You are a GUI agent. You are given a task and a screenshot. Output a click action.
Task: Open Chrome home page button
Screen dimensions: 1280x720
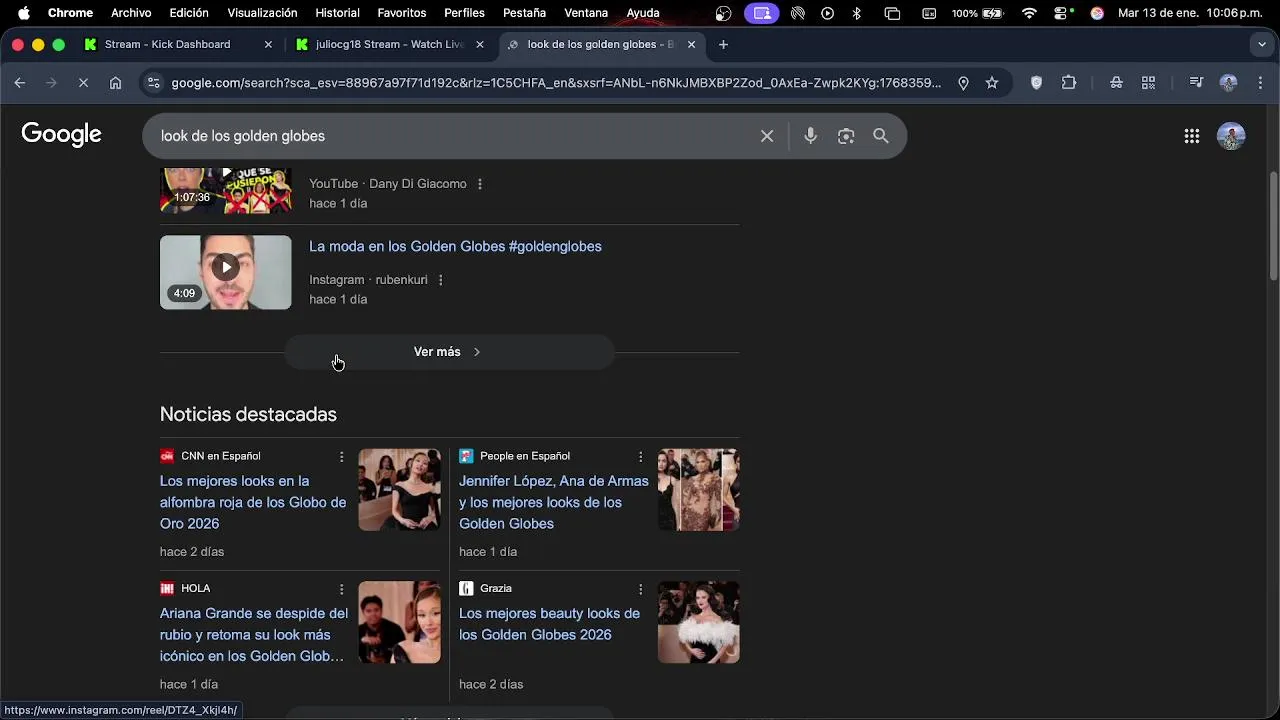pos(116,83)
